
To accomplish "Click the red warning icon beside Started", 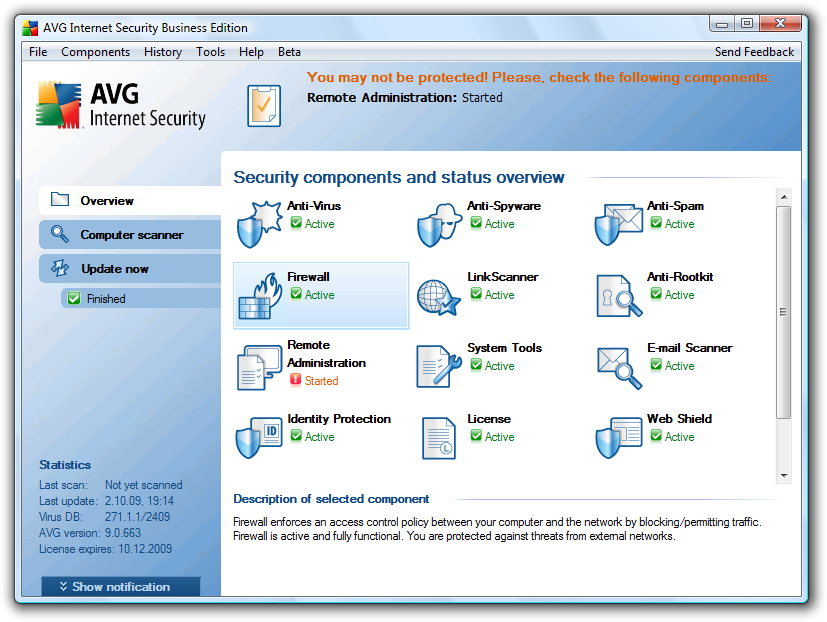I will pos(295,379).
